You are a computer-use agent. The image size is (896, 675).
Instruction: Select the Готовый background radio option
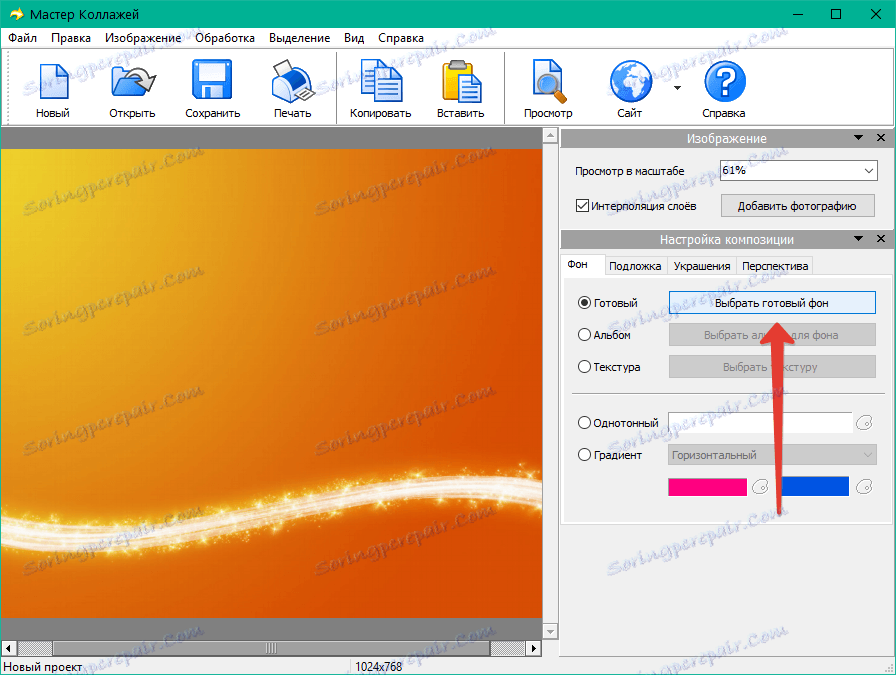pyautogui.click(x=584, y=302)
